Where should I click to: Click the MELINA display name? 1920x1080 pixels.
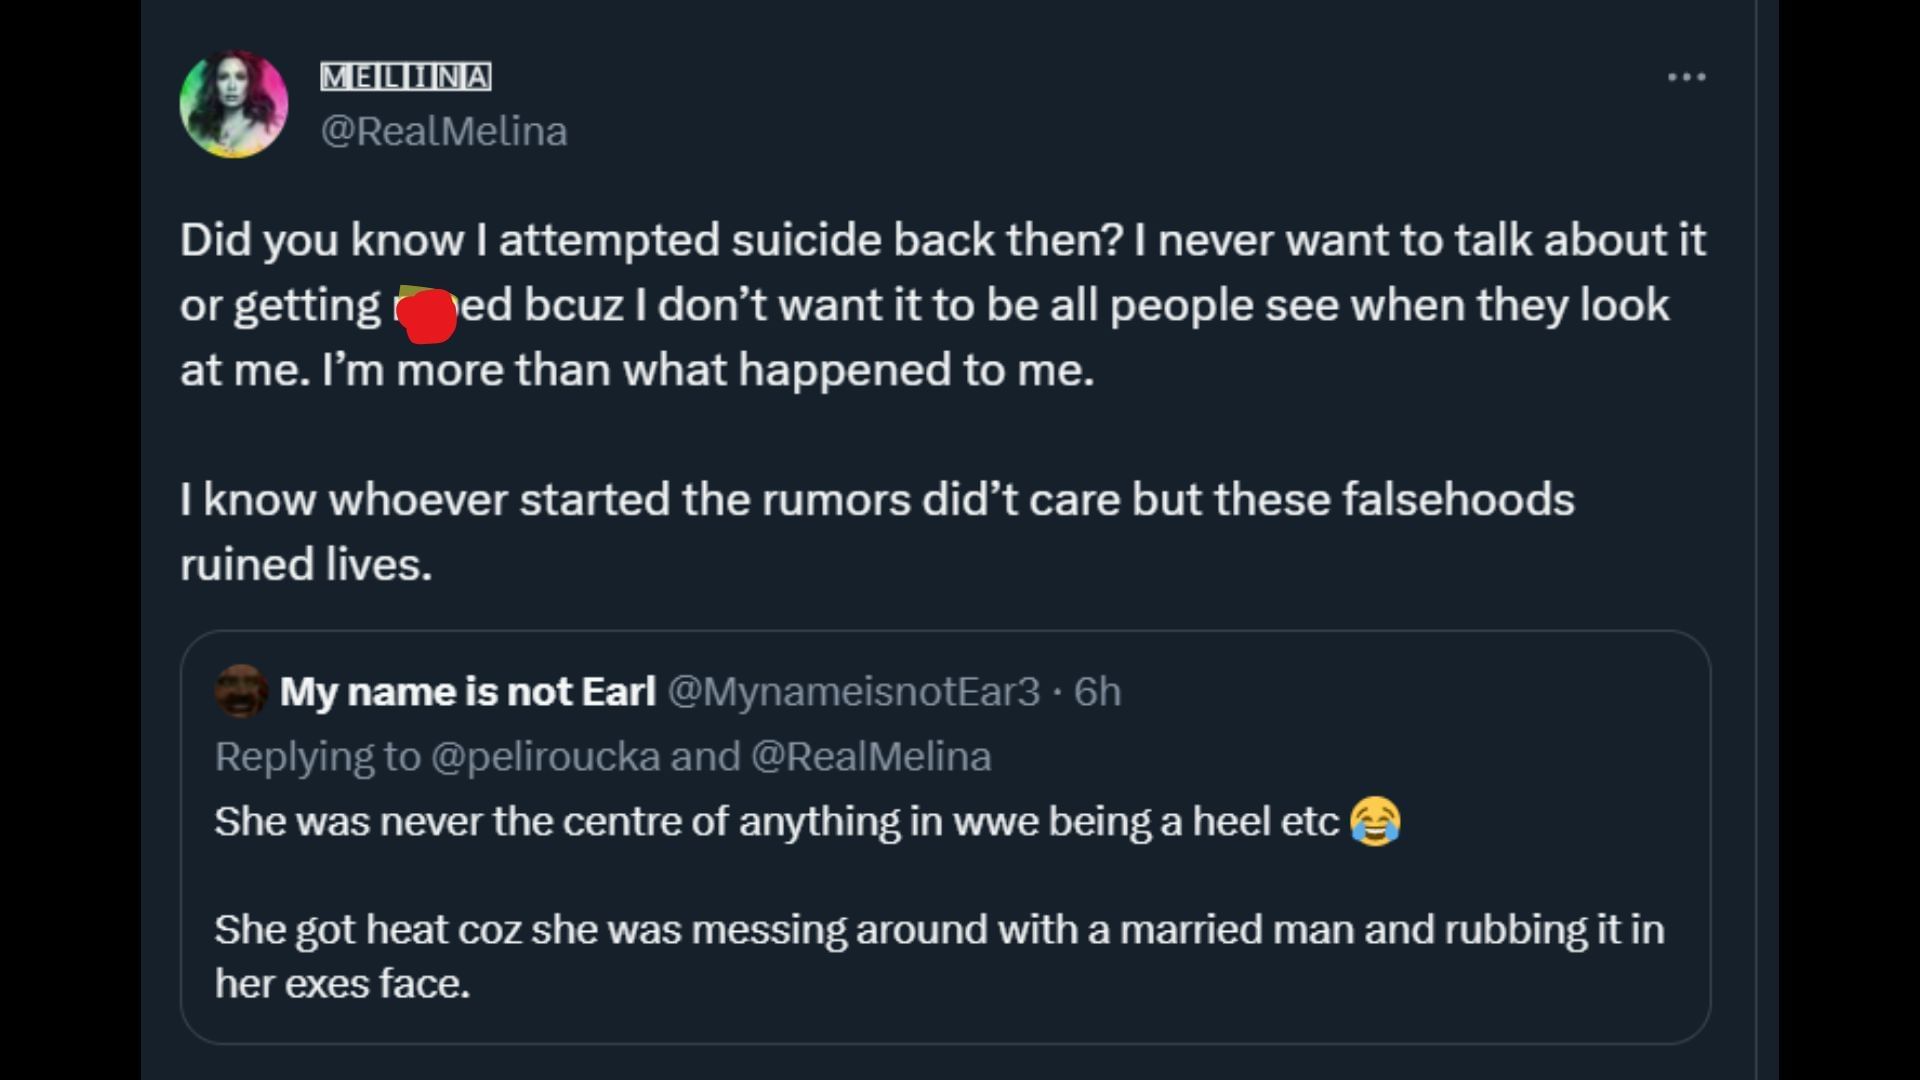(405, 77)
